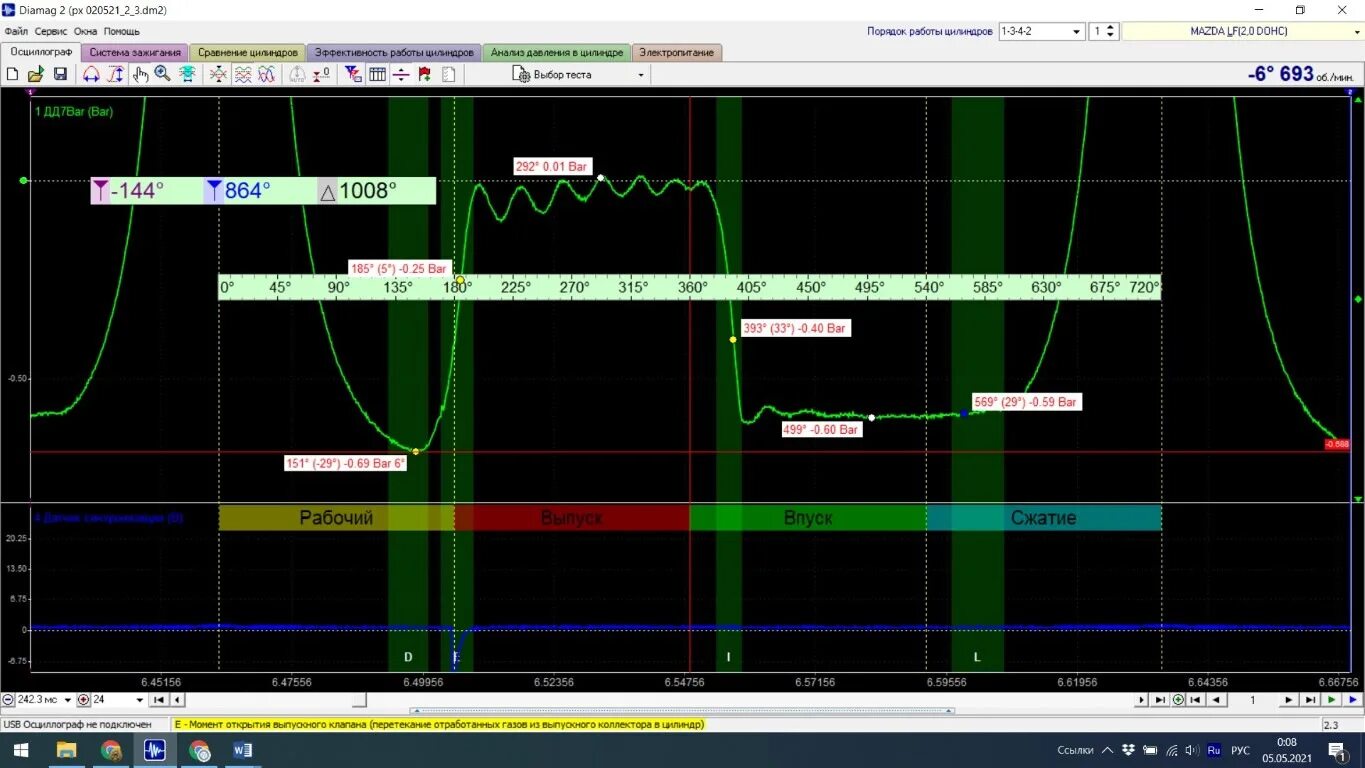Click the overlapping sine waves icon
This screenshot has height=768, width=1365.
(x=267, y=74)
